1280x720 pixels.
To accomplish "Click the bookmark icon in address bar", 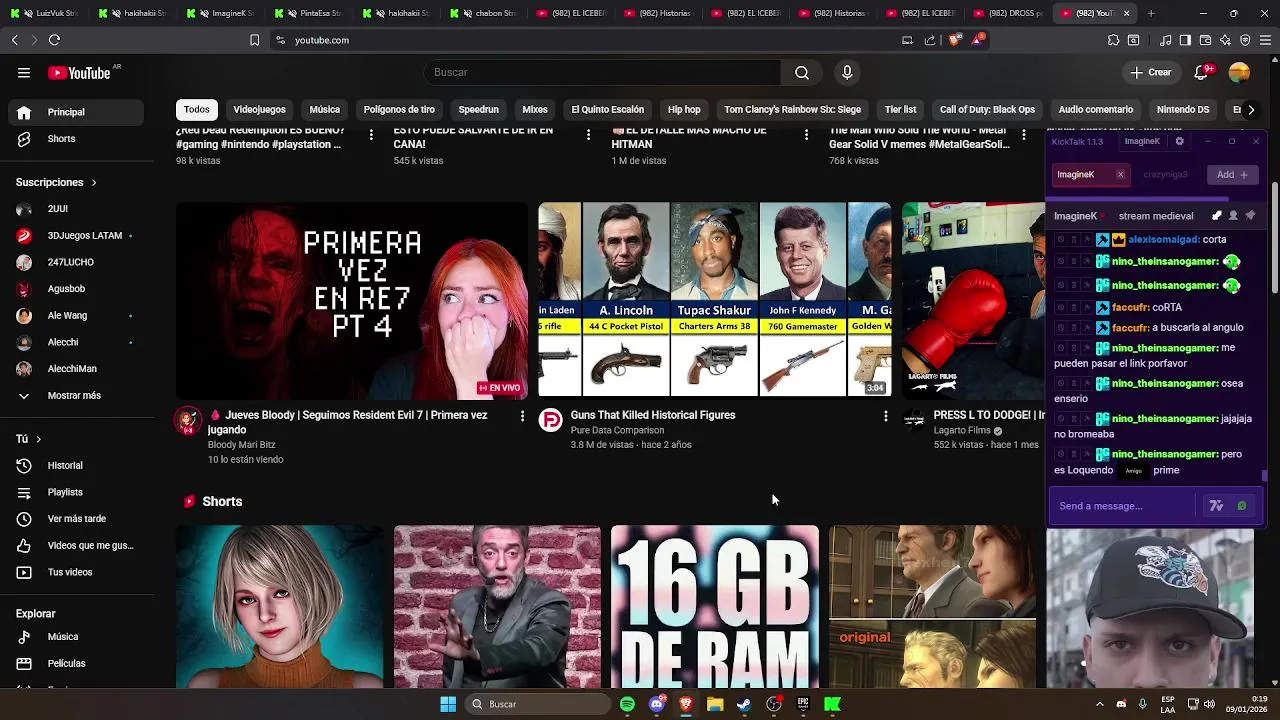I will click(x=254, y=40).
